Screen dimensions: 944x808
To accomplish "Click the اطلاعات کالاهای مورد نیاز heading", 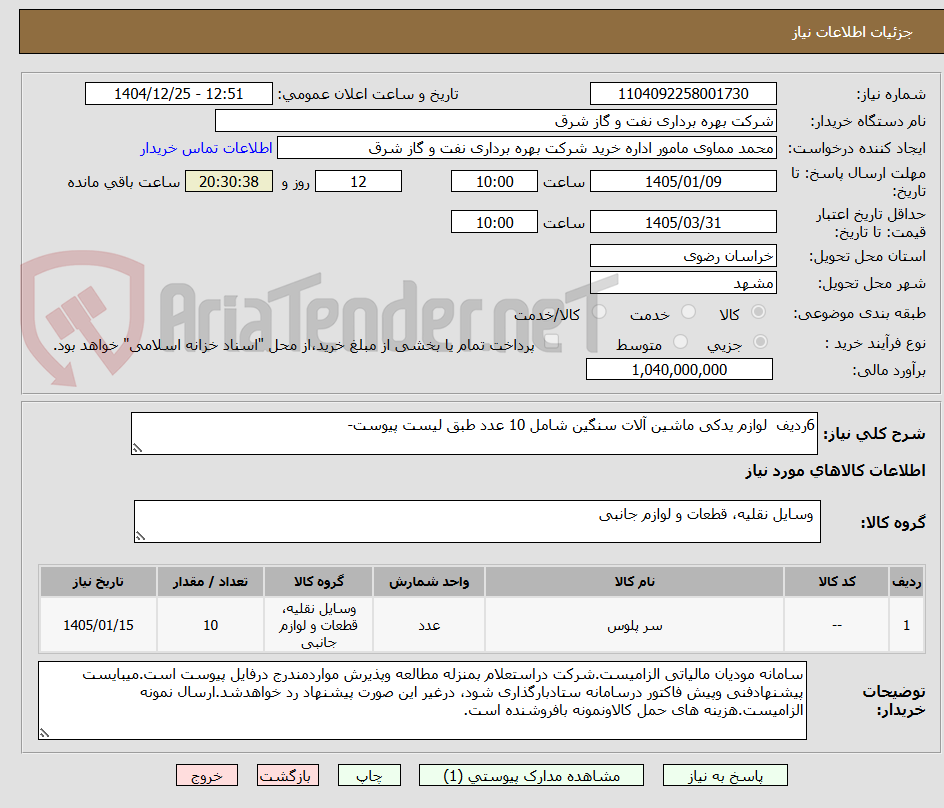I will tap(835, 470).
